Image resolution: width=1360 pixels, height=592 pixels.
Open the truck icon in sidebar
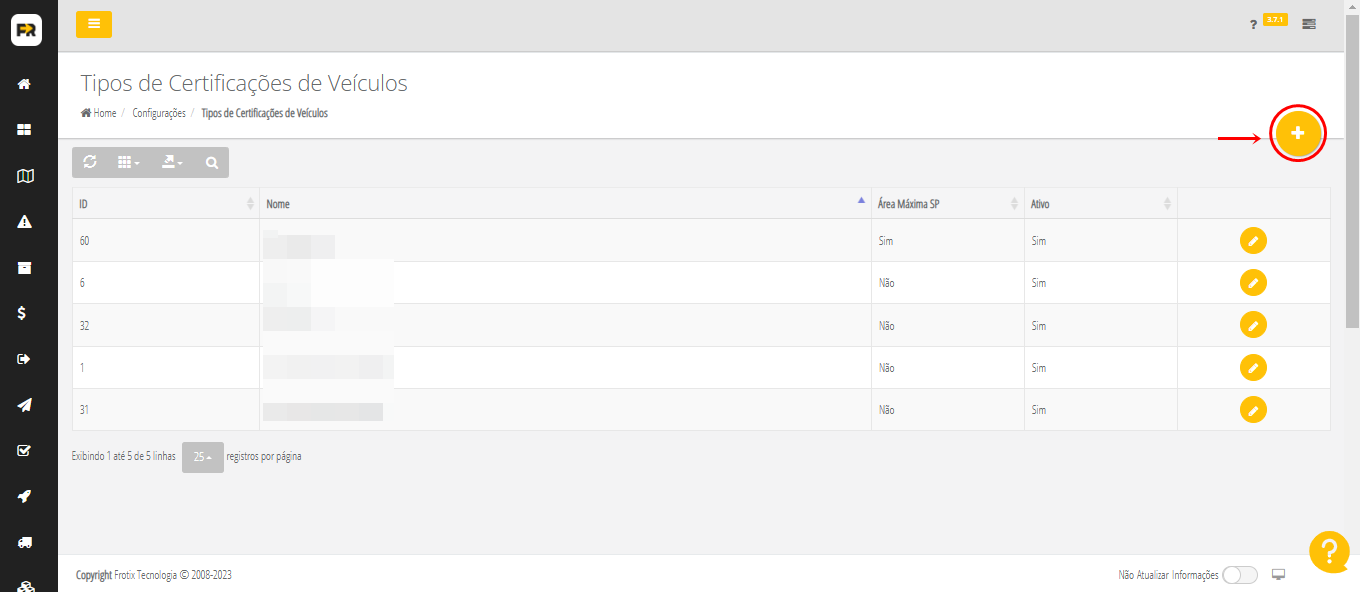pyautogui.click(x=25, y=542)
